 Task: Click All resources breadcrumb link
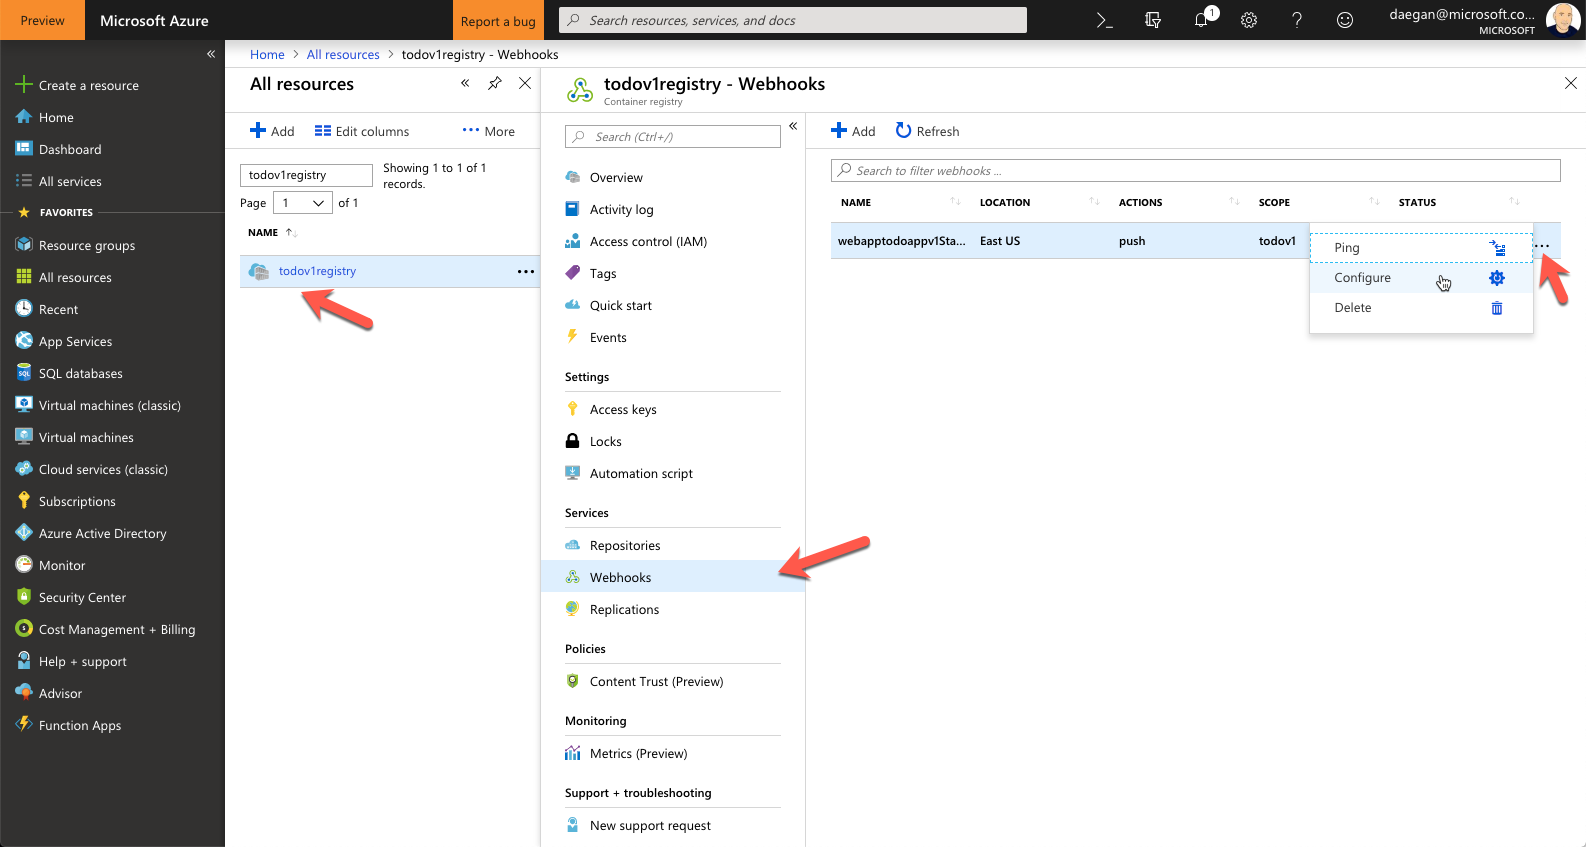(x=343, y=54)
